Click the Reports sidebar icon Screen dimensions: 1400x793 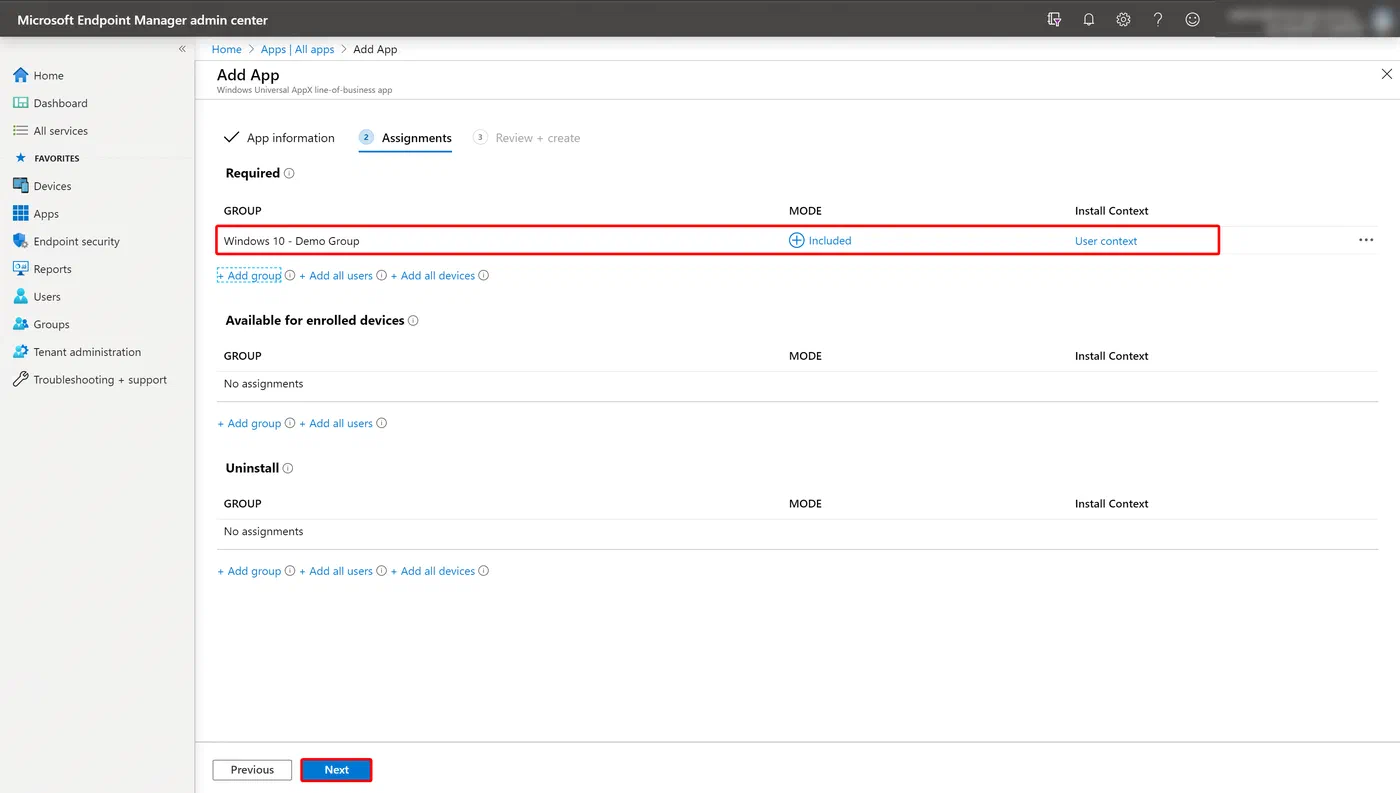[x=20, y=269]
